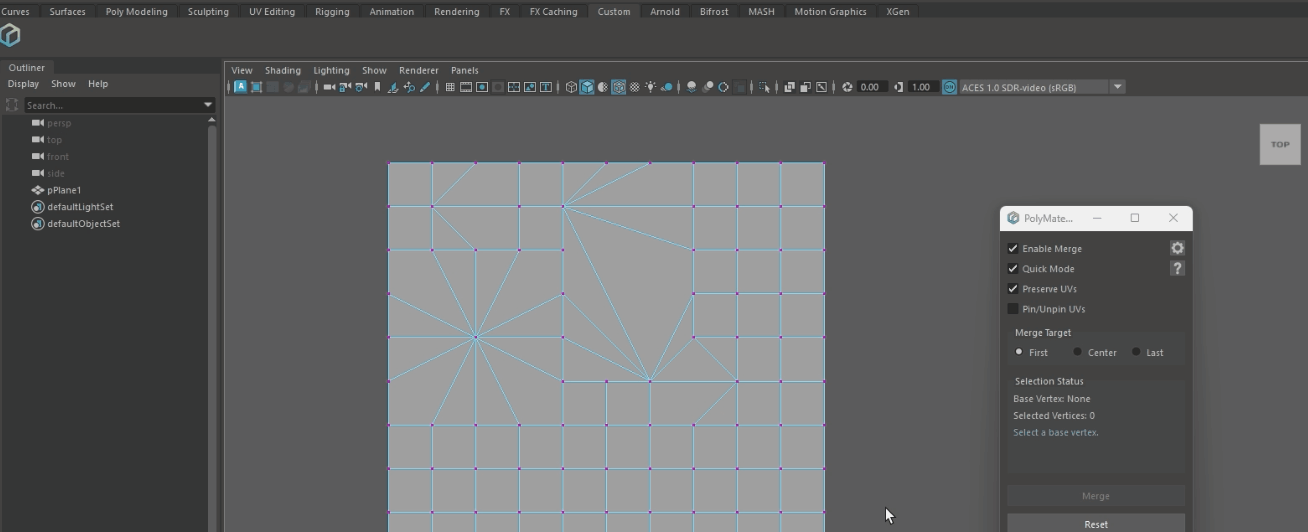Open PolyMate help question mark
This screenshot has height=532, width=1308.
coord(1177,268)
